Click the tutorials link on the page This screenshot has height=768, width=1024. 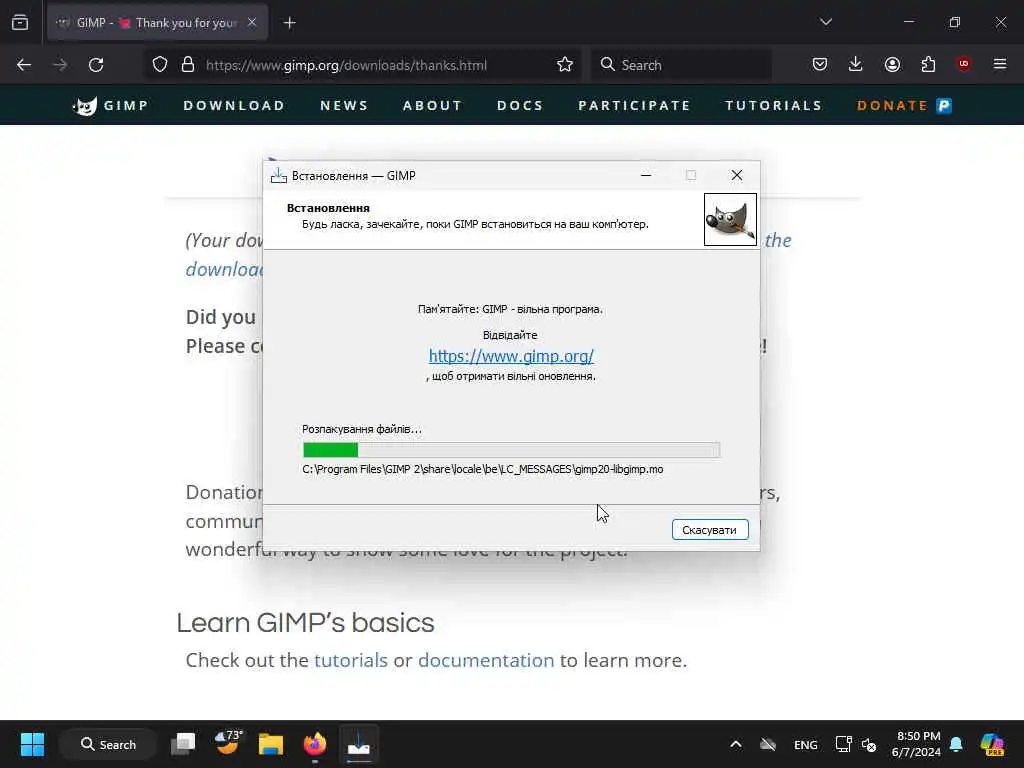click(x=351, y=660)
